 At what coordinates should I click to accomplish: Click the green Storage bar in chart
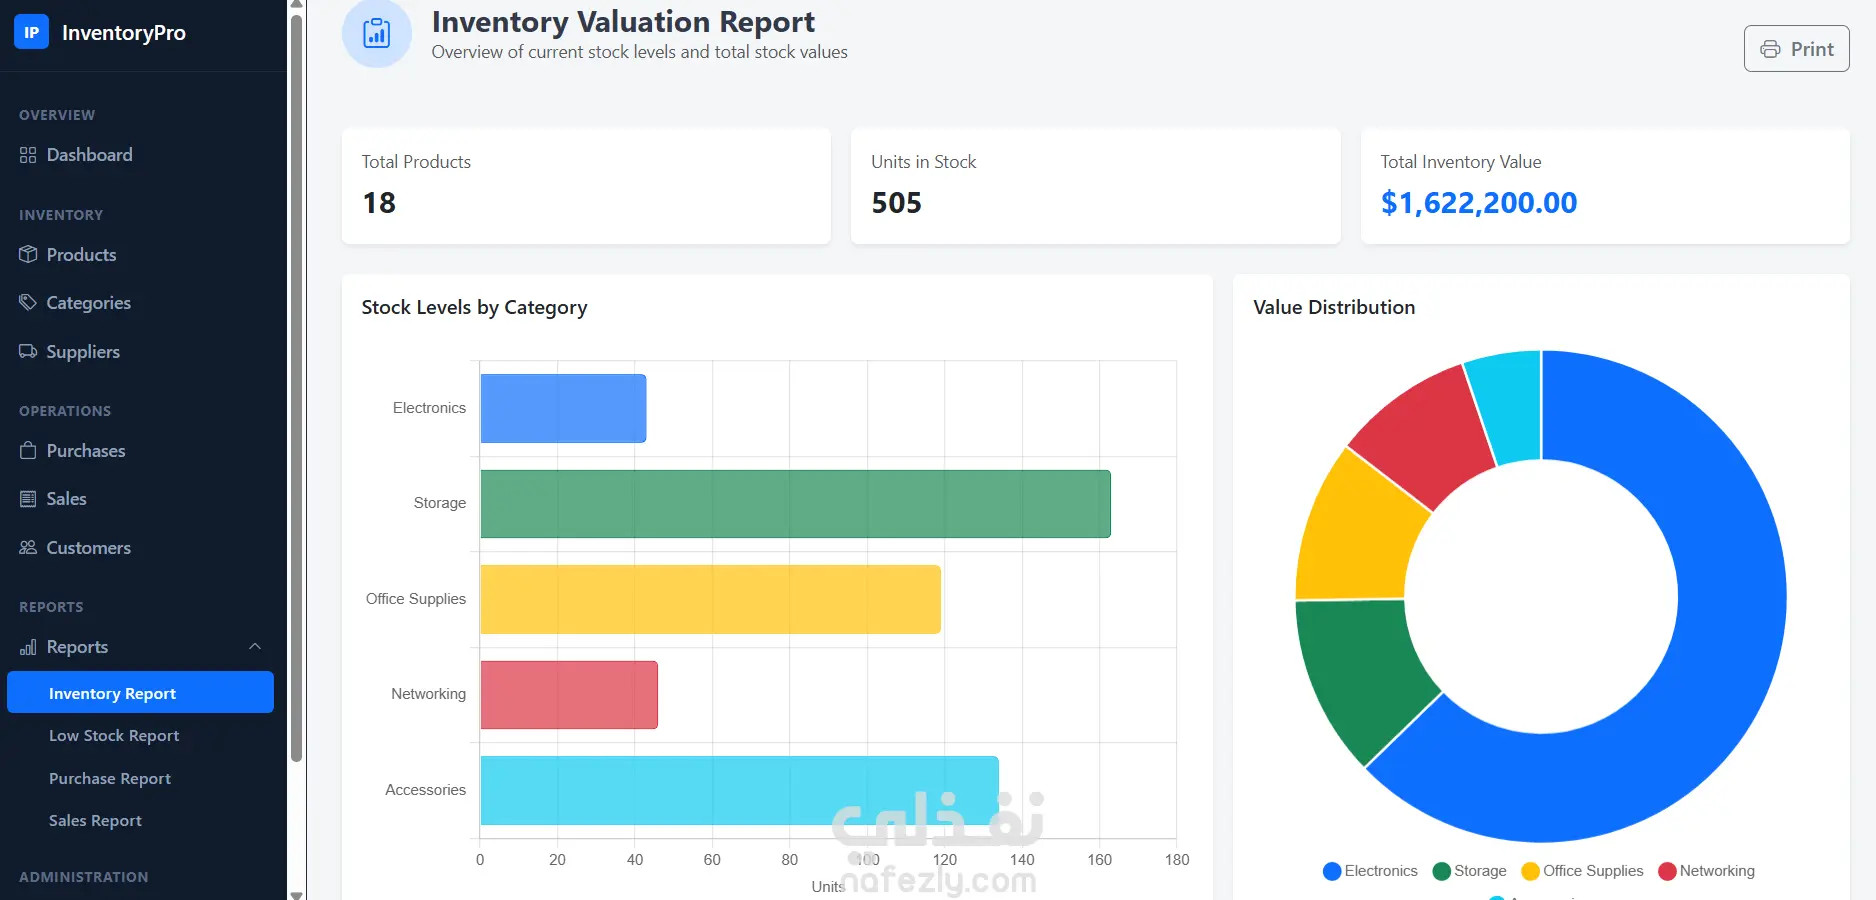(795, 504)
